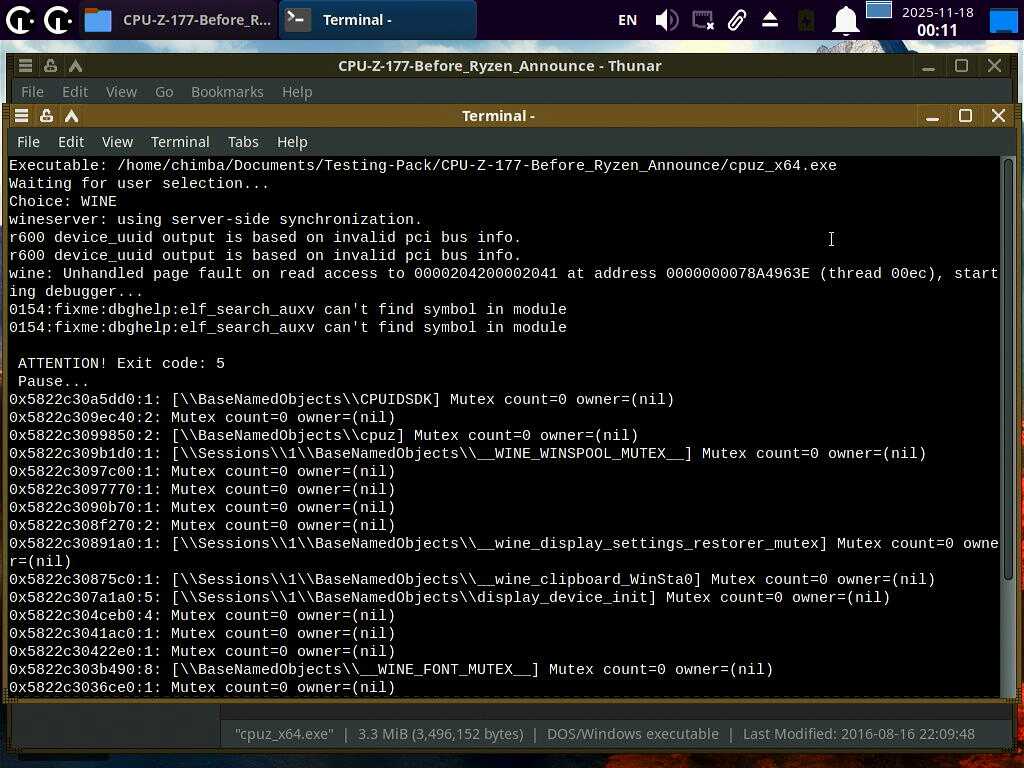Click the __WINE_FONT_MUTEX__ line
Image resolution: width=1024 pixels, height=768 pixels.
pos(391,669)
